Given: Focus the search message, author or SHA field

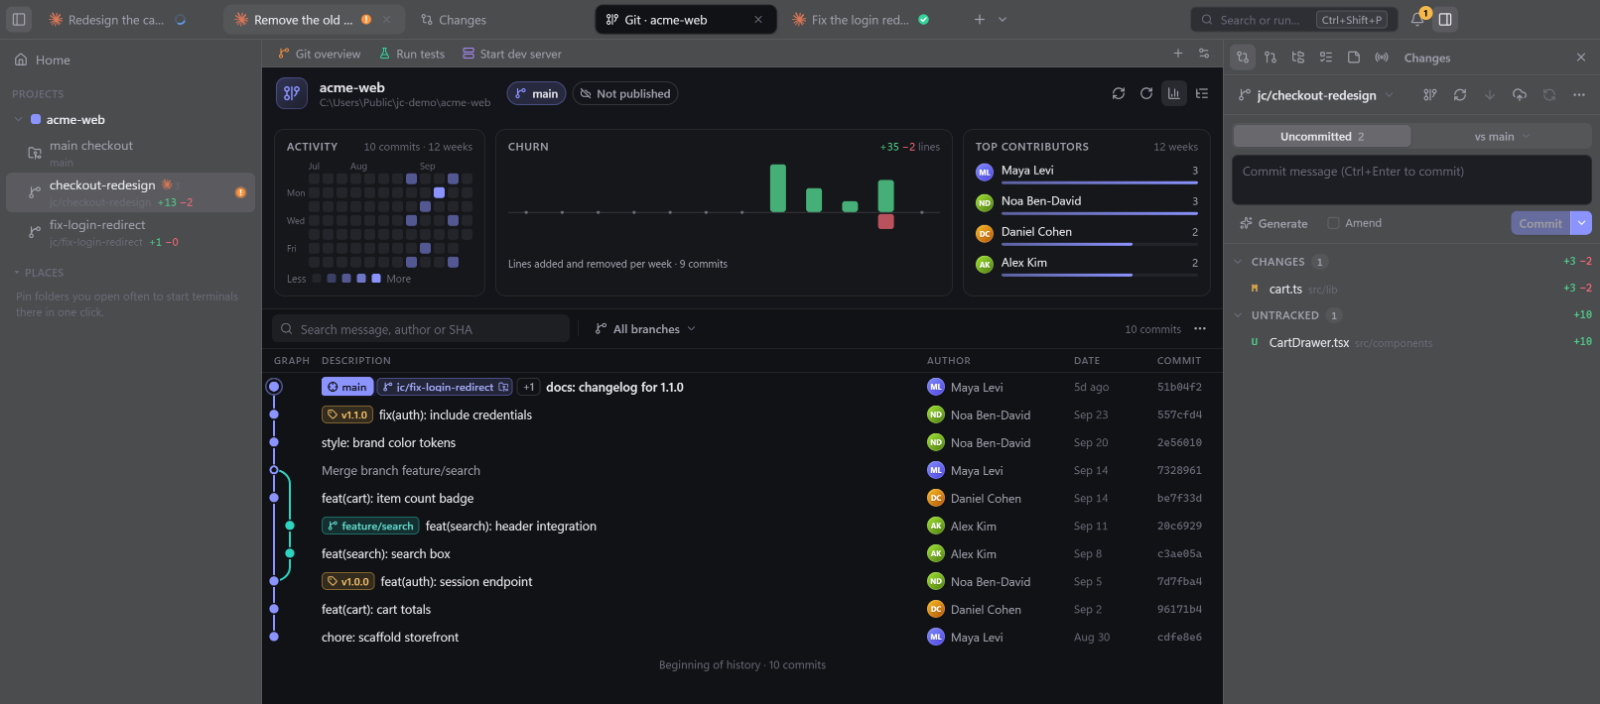Looking at the screenshot, I should (x=421, y=329).
